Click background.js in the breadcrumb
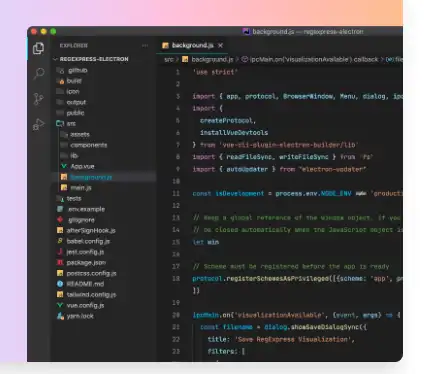 tap(212, 59)
